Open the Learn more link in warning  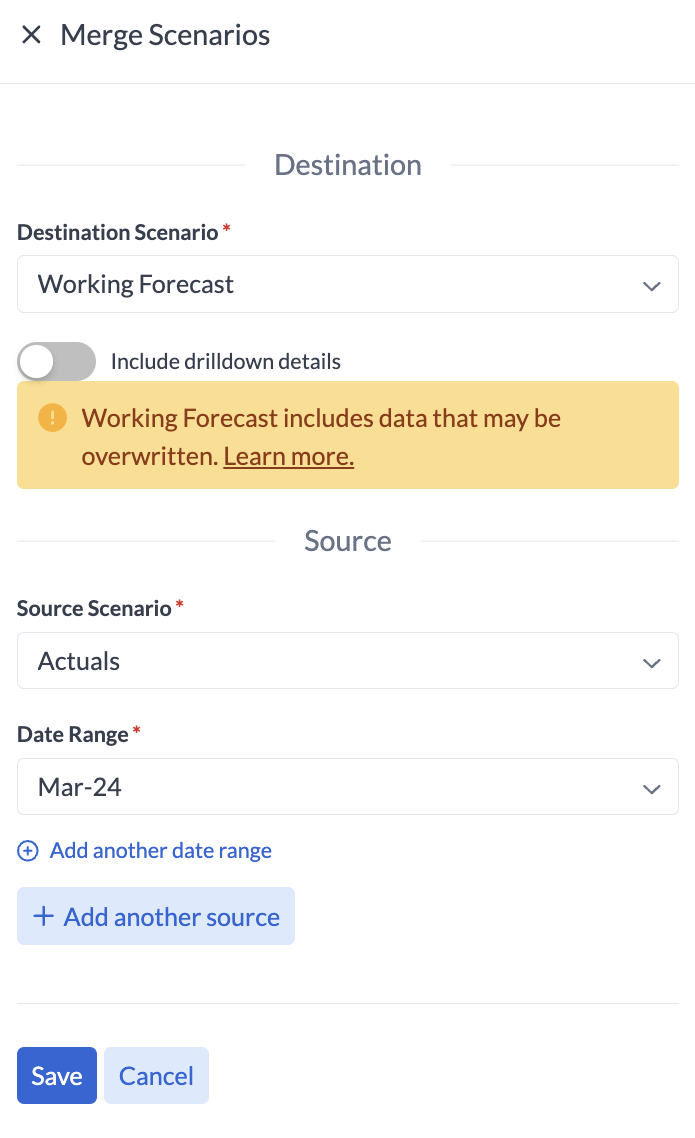point(289,457)
